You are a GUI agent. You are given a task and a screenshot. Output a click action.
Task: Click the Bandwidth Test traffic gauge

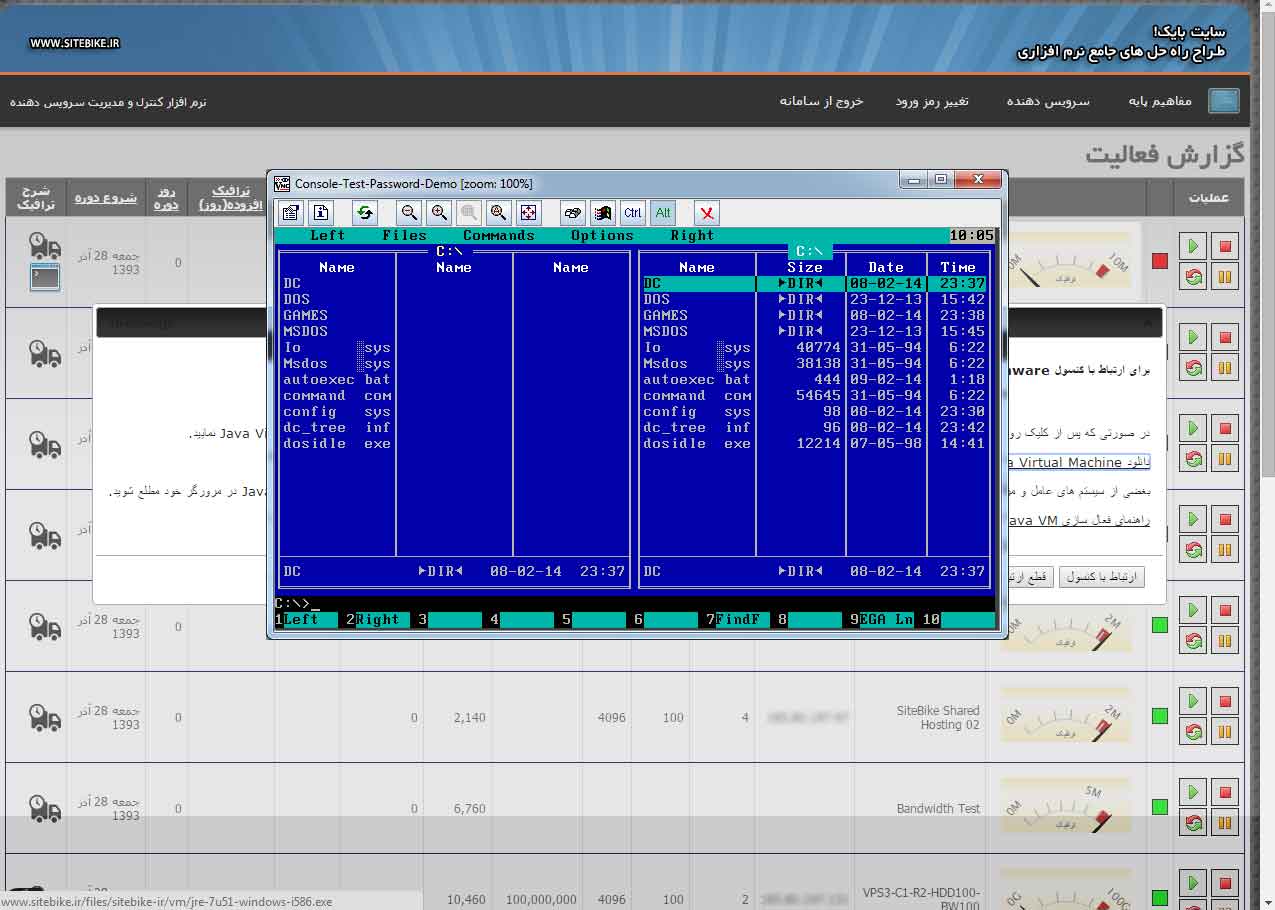coord(1065,806)
